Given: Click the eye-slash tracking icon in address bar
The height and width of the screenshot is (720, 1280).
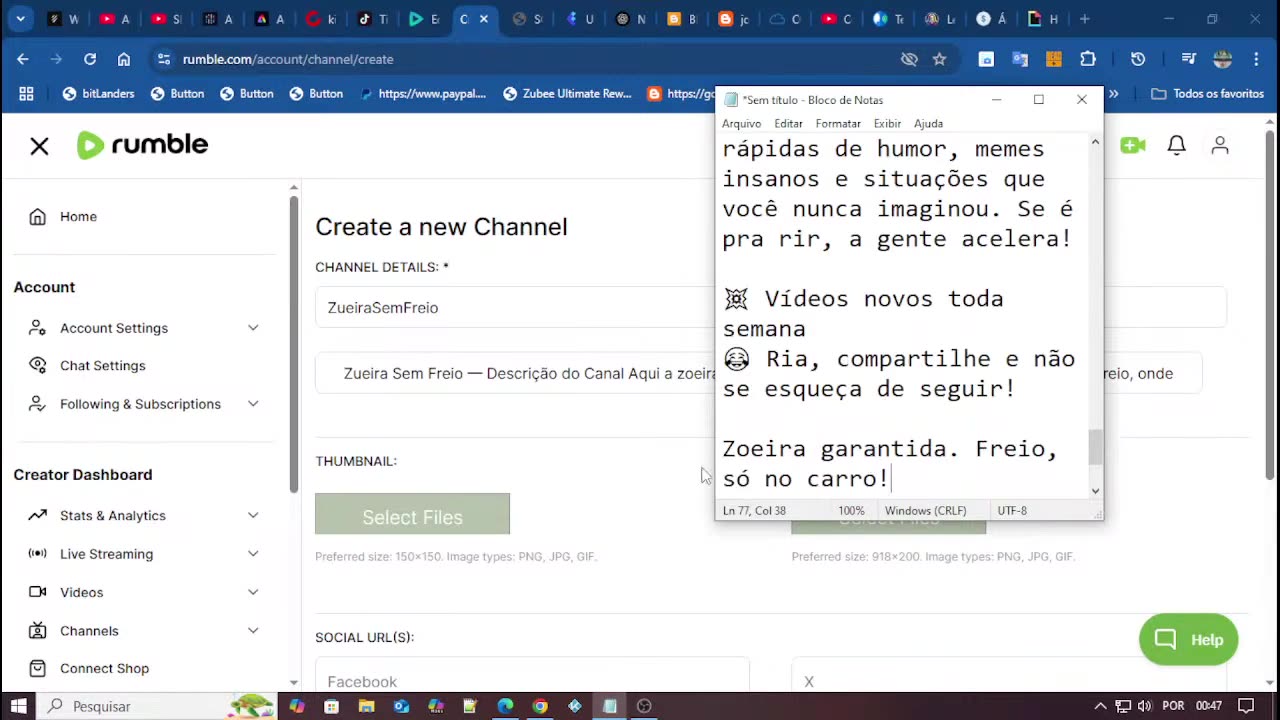Looking at the screenshot, I should click(909, 59).
